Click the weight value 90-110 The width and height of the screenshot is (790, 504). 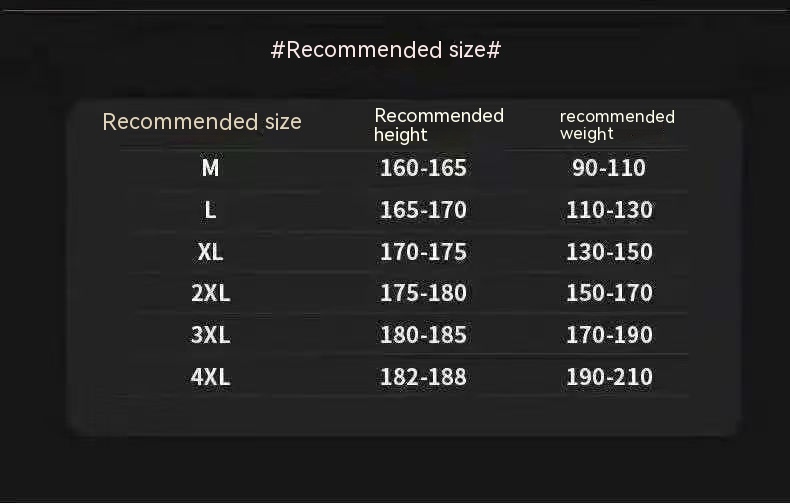coord(609,168)
